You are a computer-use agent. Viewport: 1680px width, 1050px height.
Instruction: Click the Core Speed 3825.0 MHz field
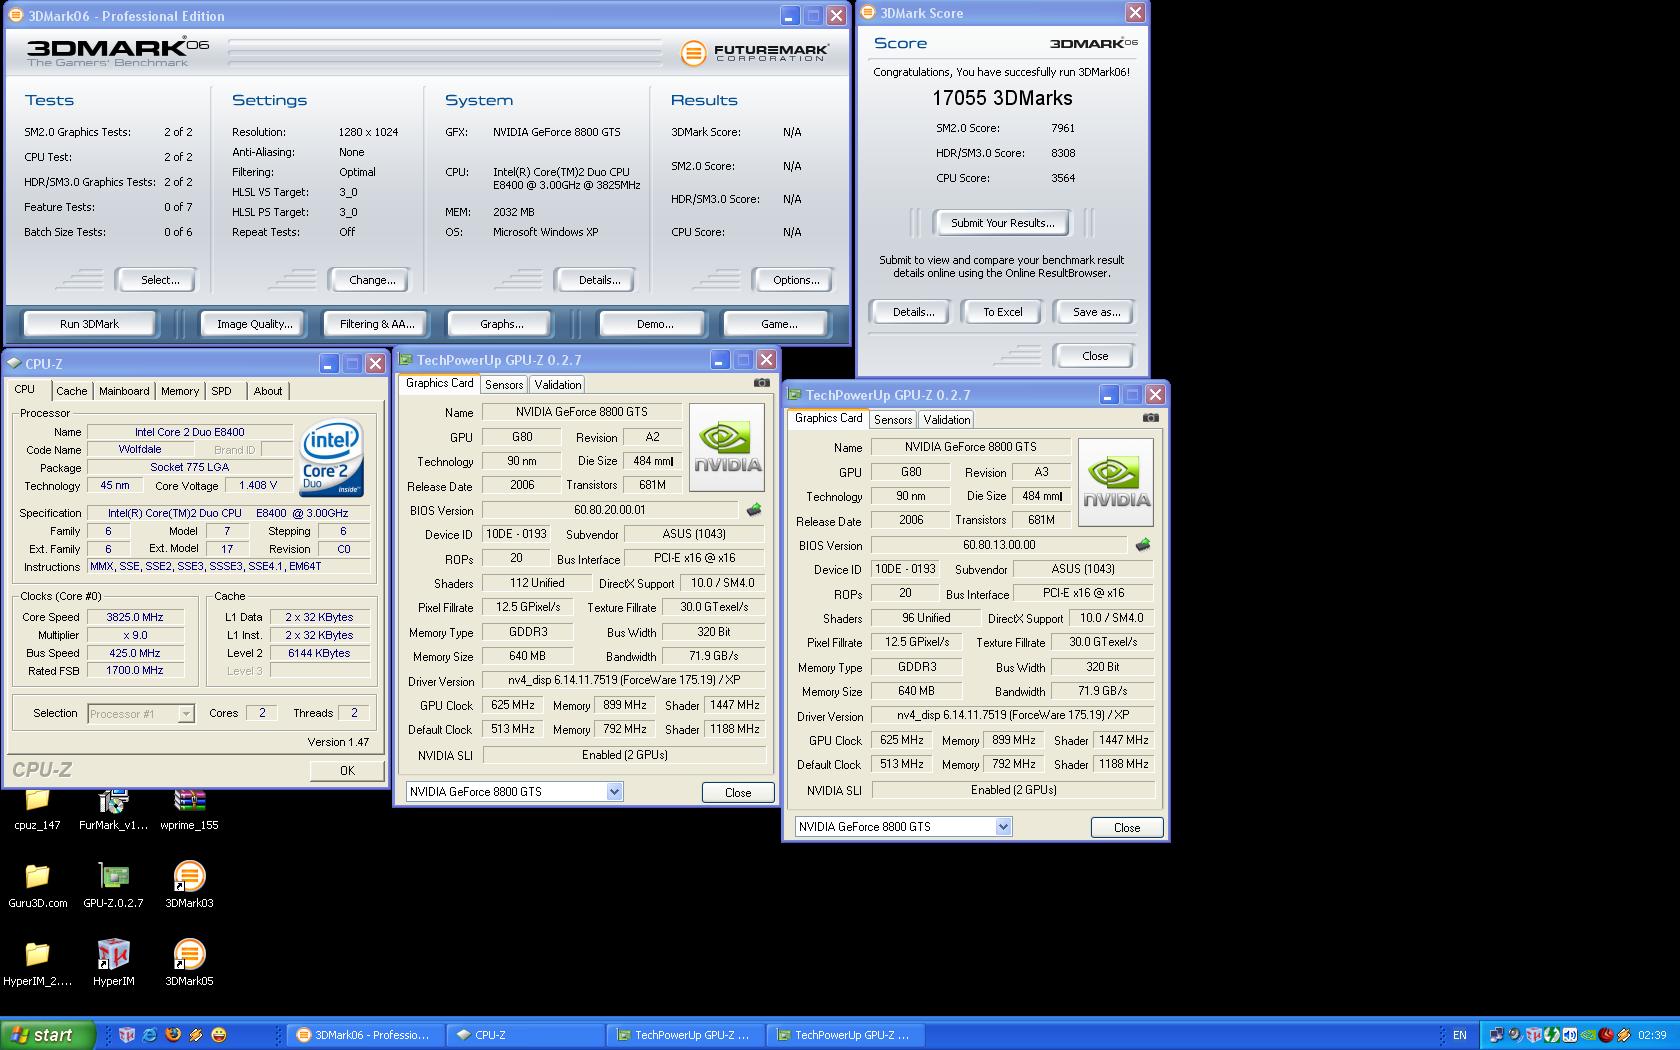click(x=135, y=617)
